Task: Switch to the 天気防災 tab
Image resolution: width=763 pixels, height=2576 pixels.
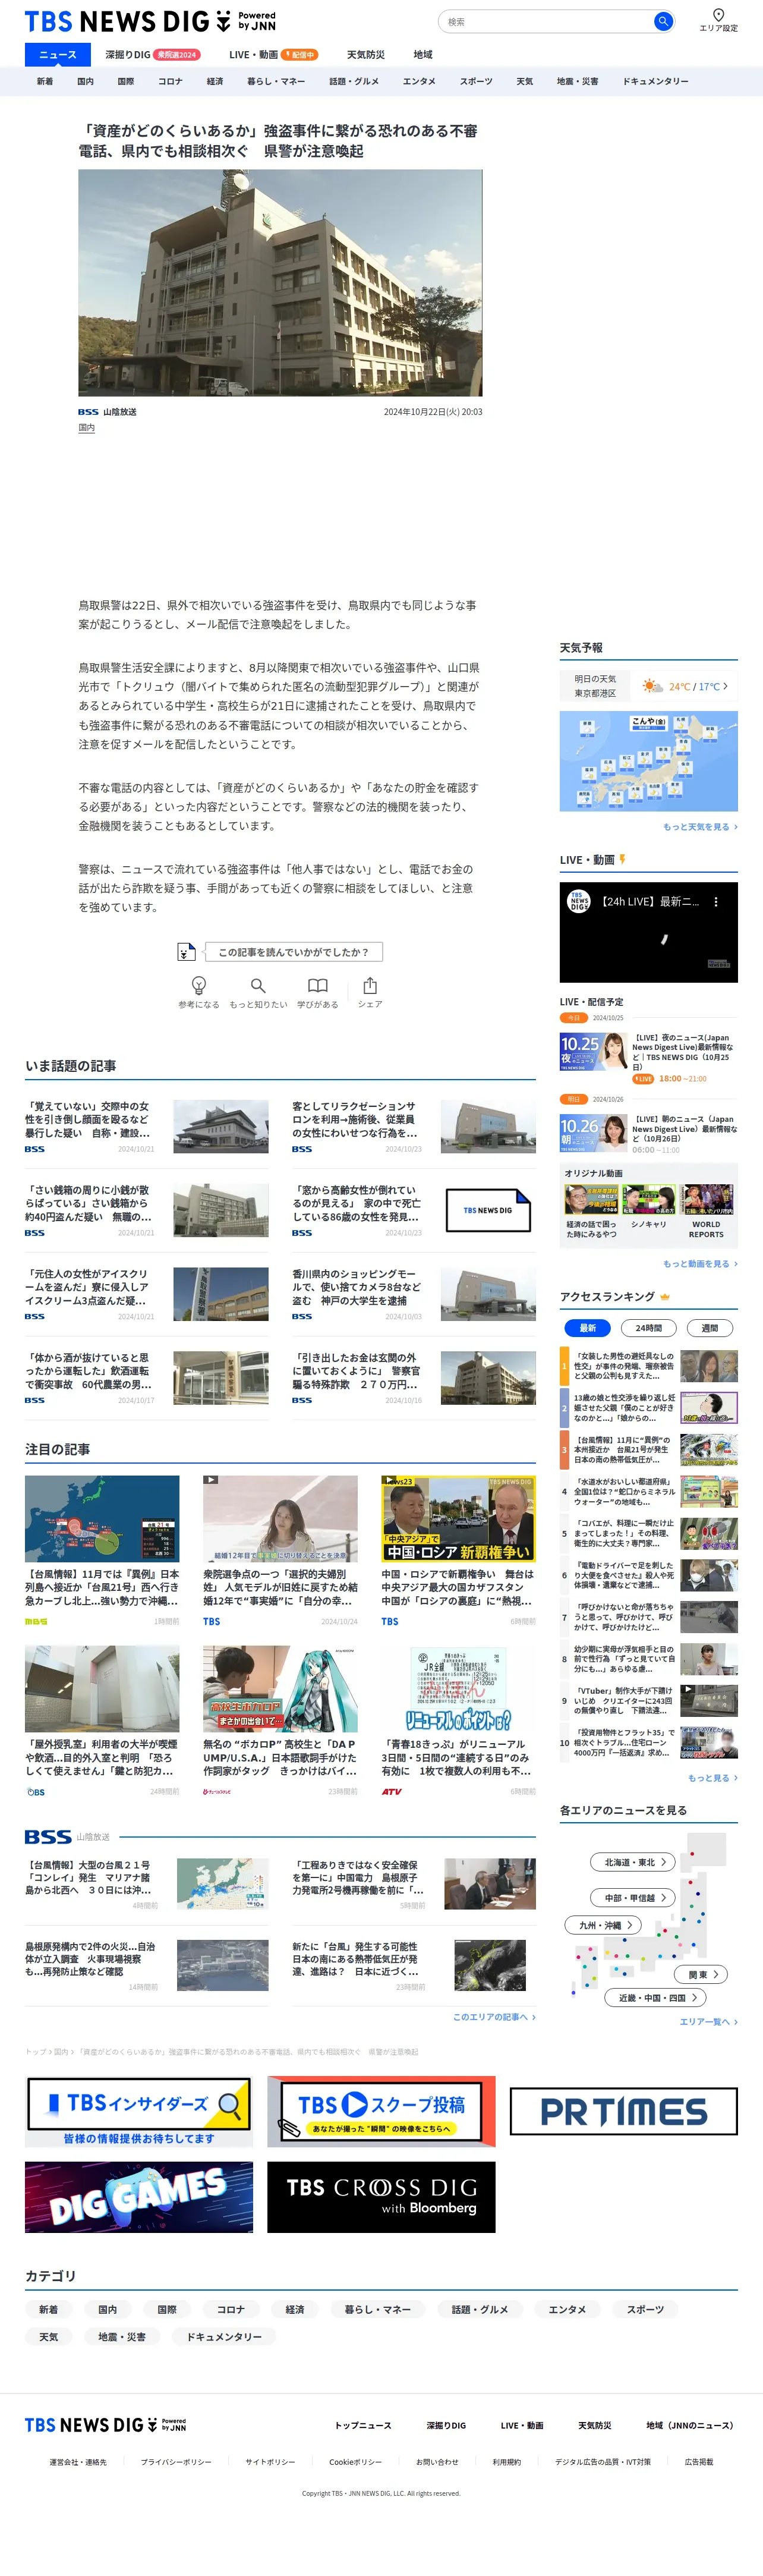Action: [365, 55]
